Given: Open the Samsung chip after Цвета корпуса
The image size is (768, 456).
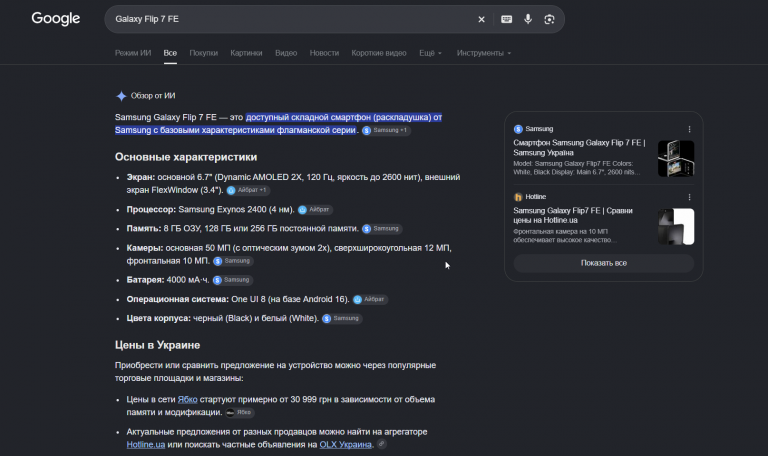Looking at the screenshot, I should pos(342,318).
